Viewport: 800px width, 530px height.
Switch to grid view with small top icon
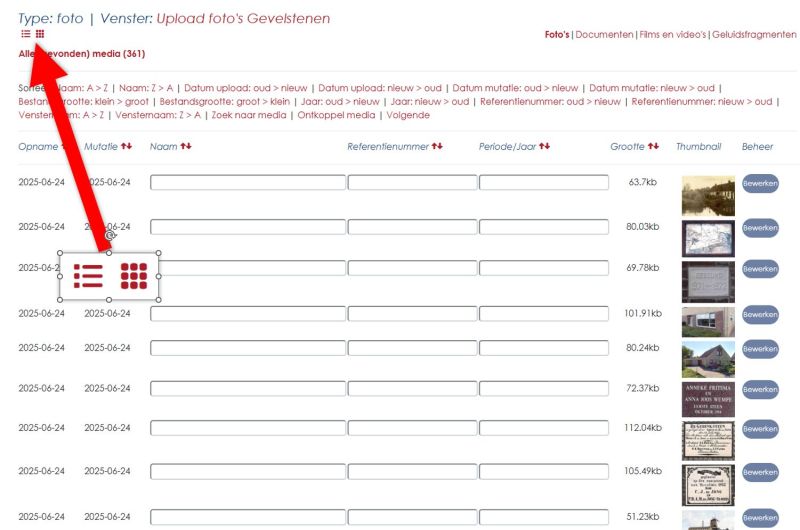(x=40, y=34)
